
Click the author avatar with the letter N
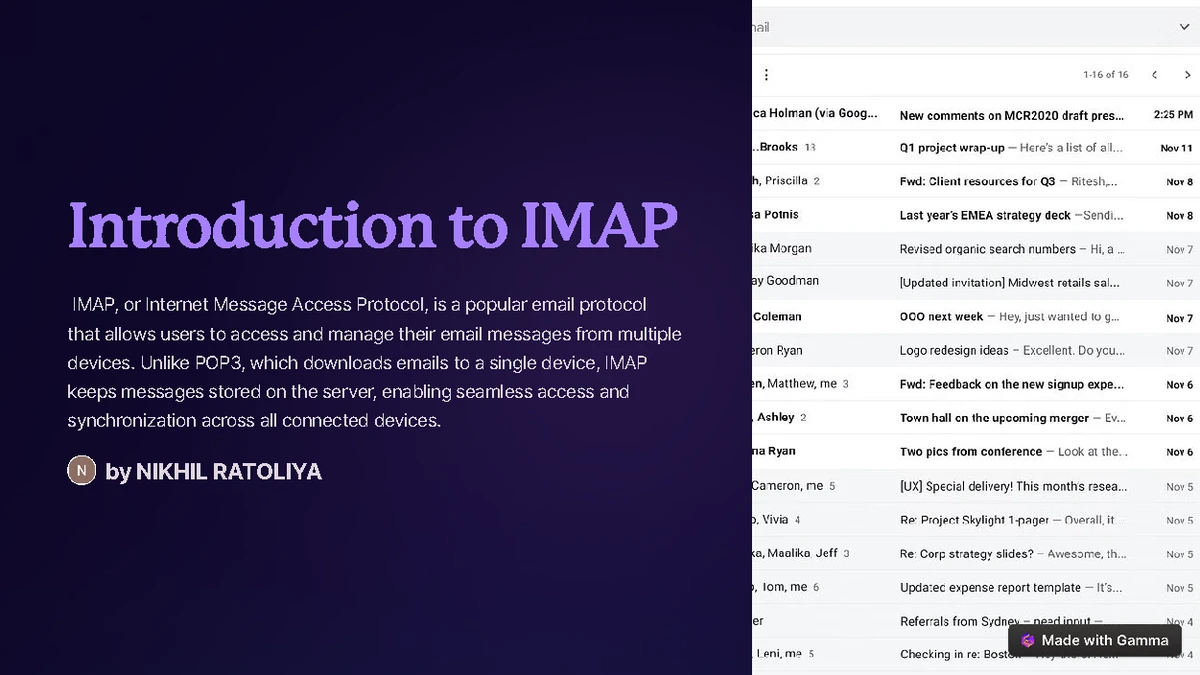coord(81,470)
